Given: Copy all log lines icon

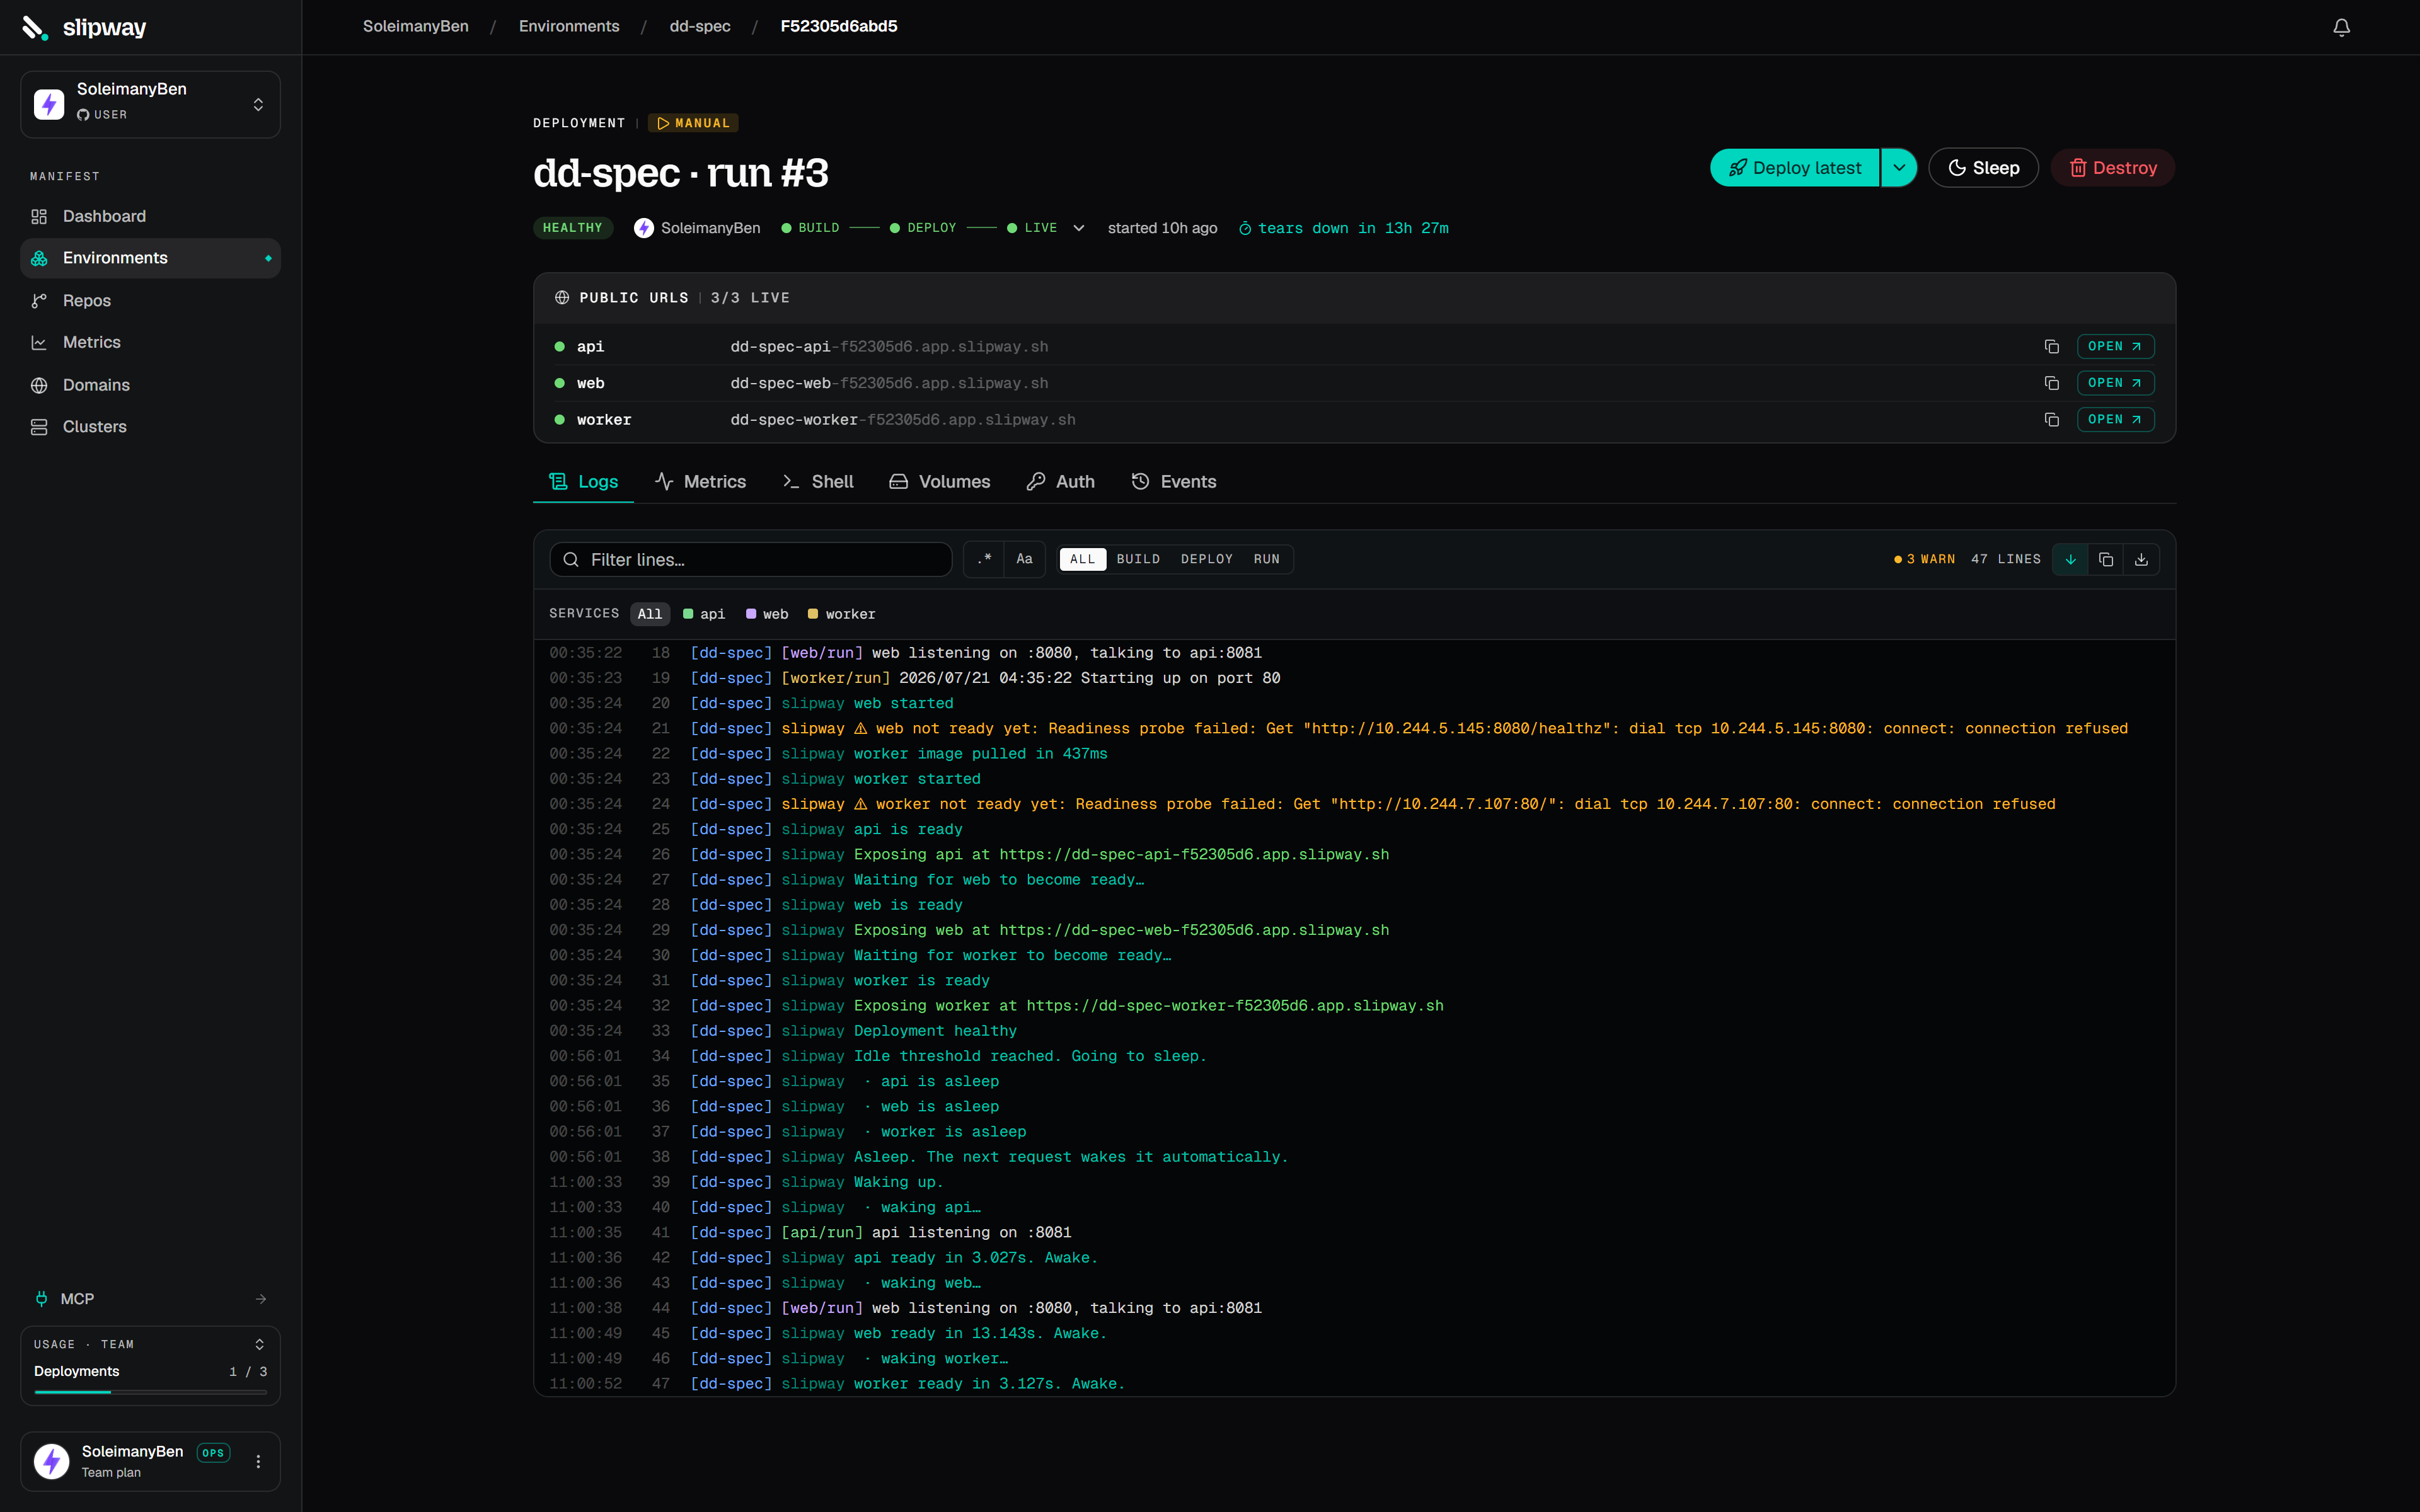Looking at the screenshot, I should click(x=2106, y=559).
